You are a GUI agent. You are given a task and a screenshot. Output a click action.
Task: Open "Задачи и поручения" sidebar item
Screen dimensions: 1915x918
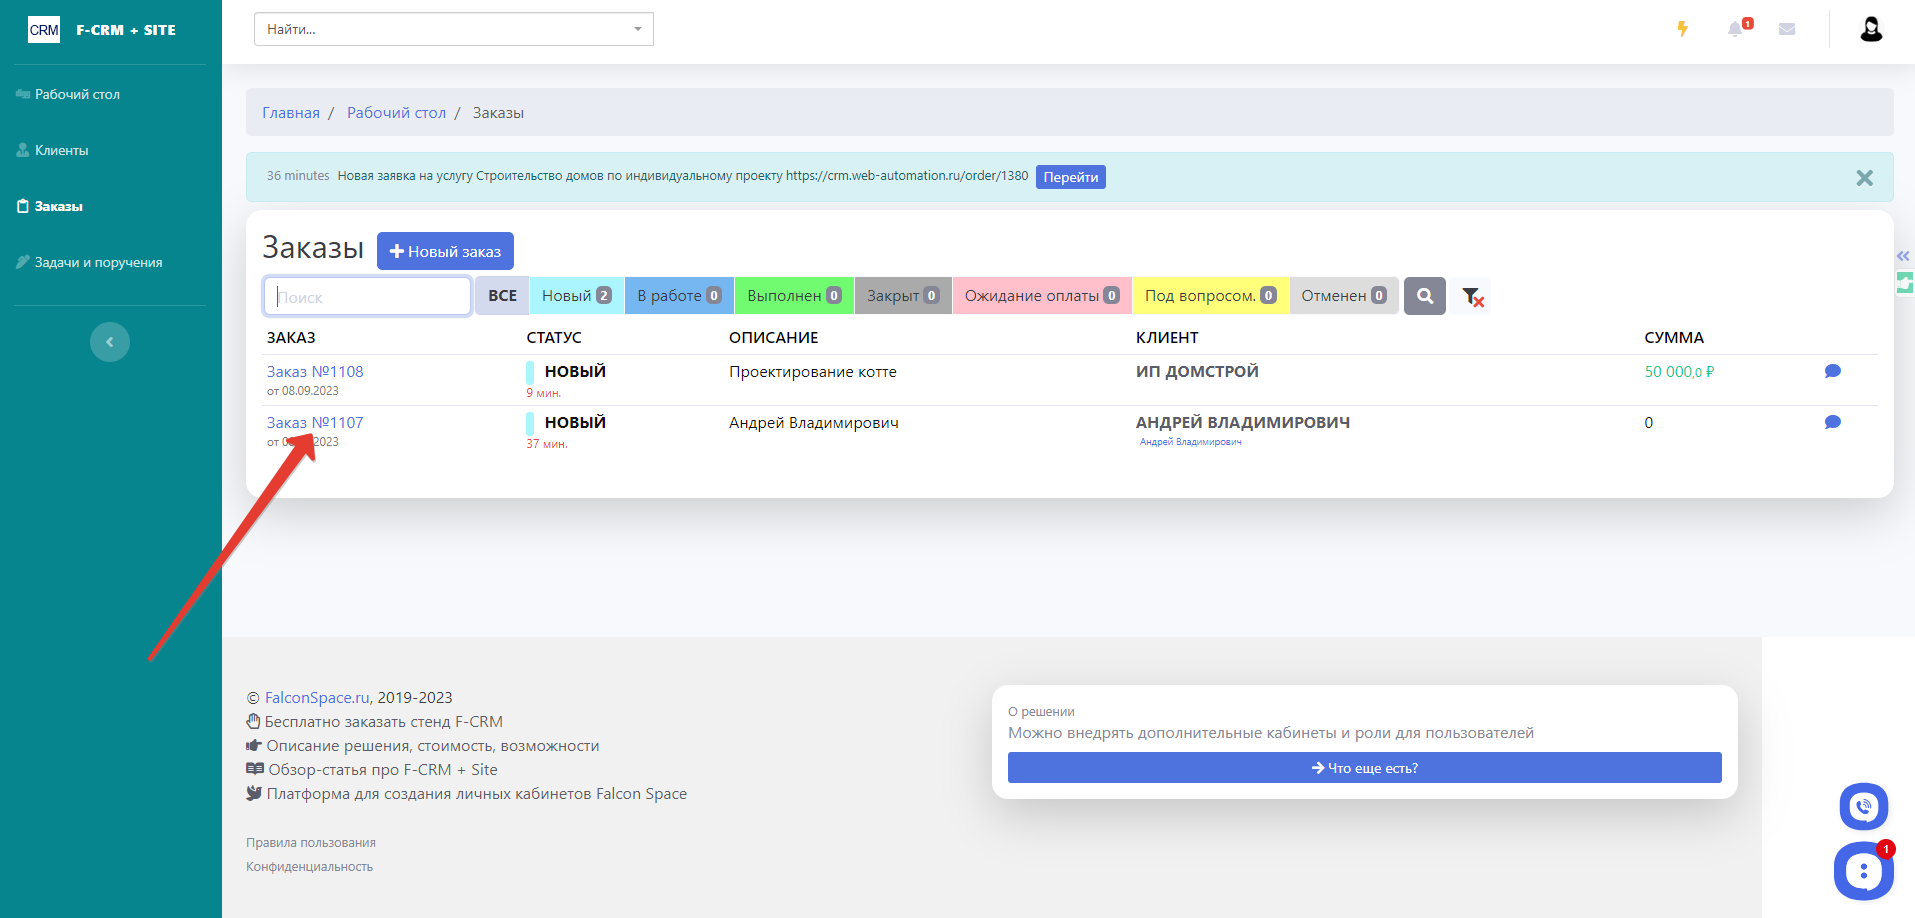click(98, 262)
